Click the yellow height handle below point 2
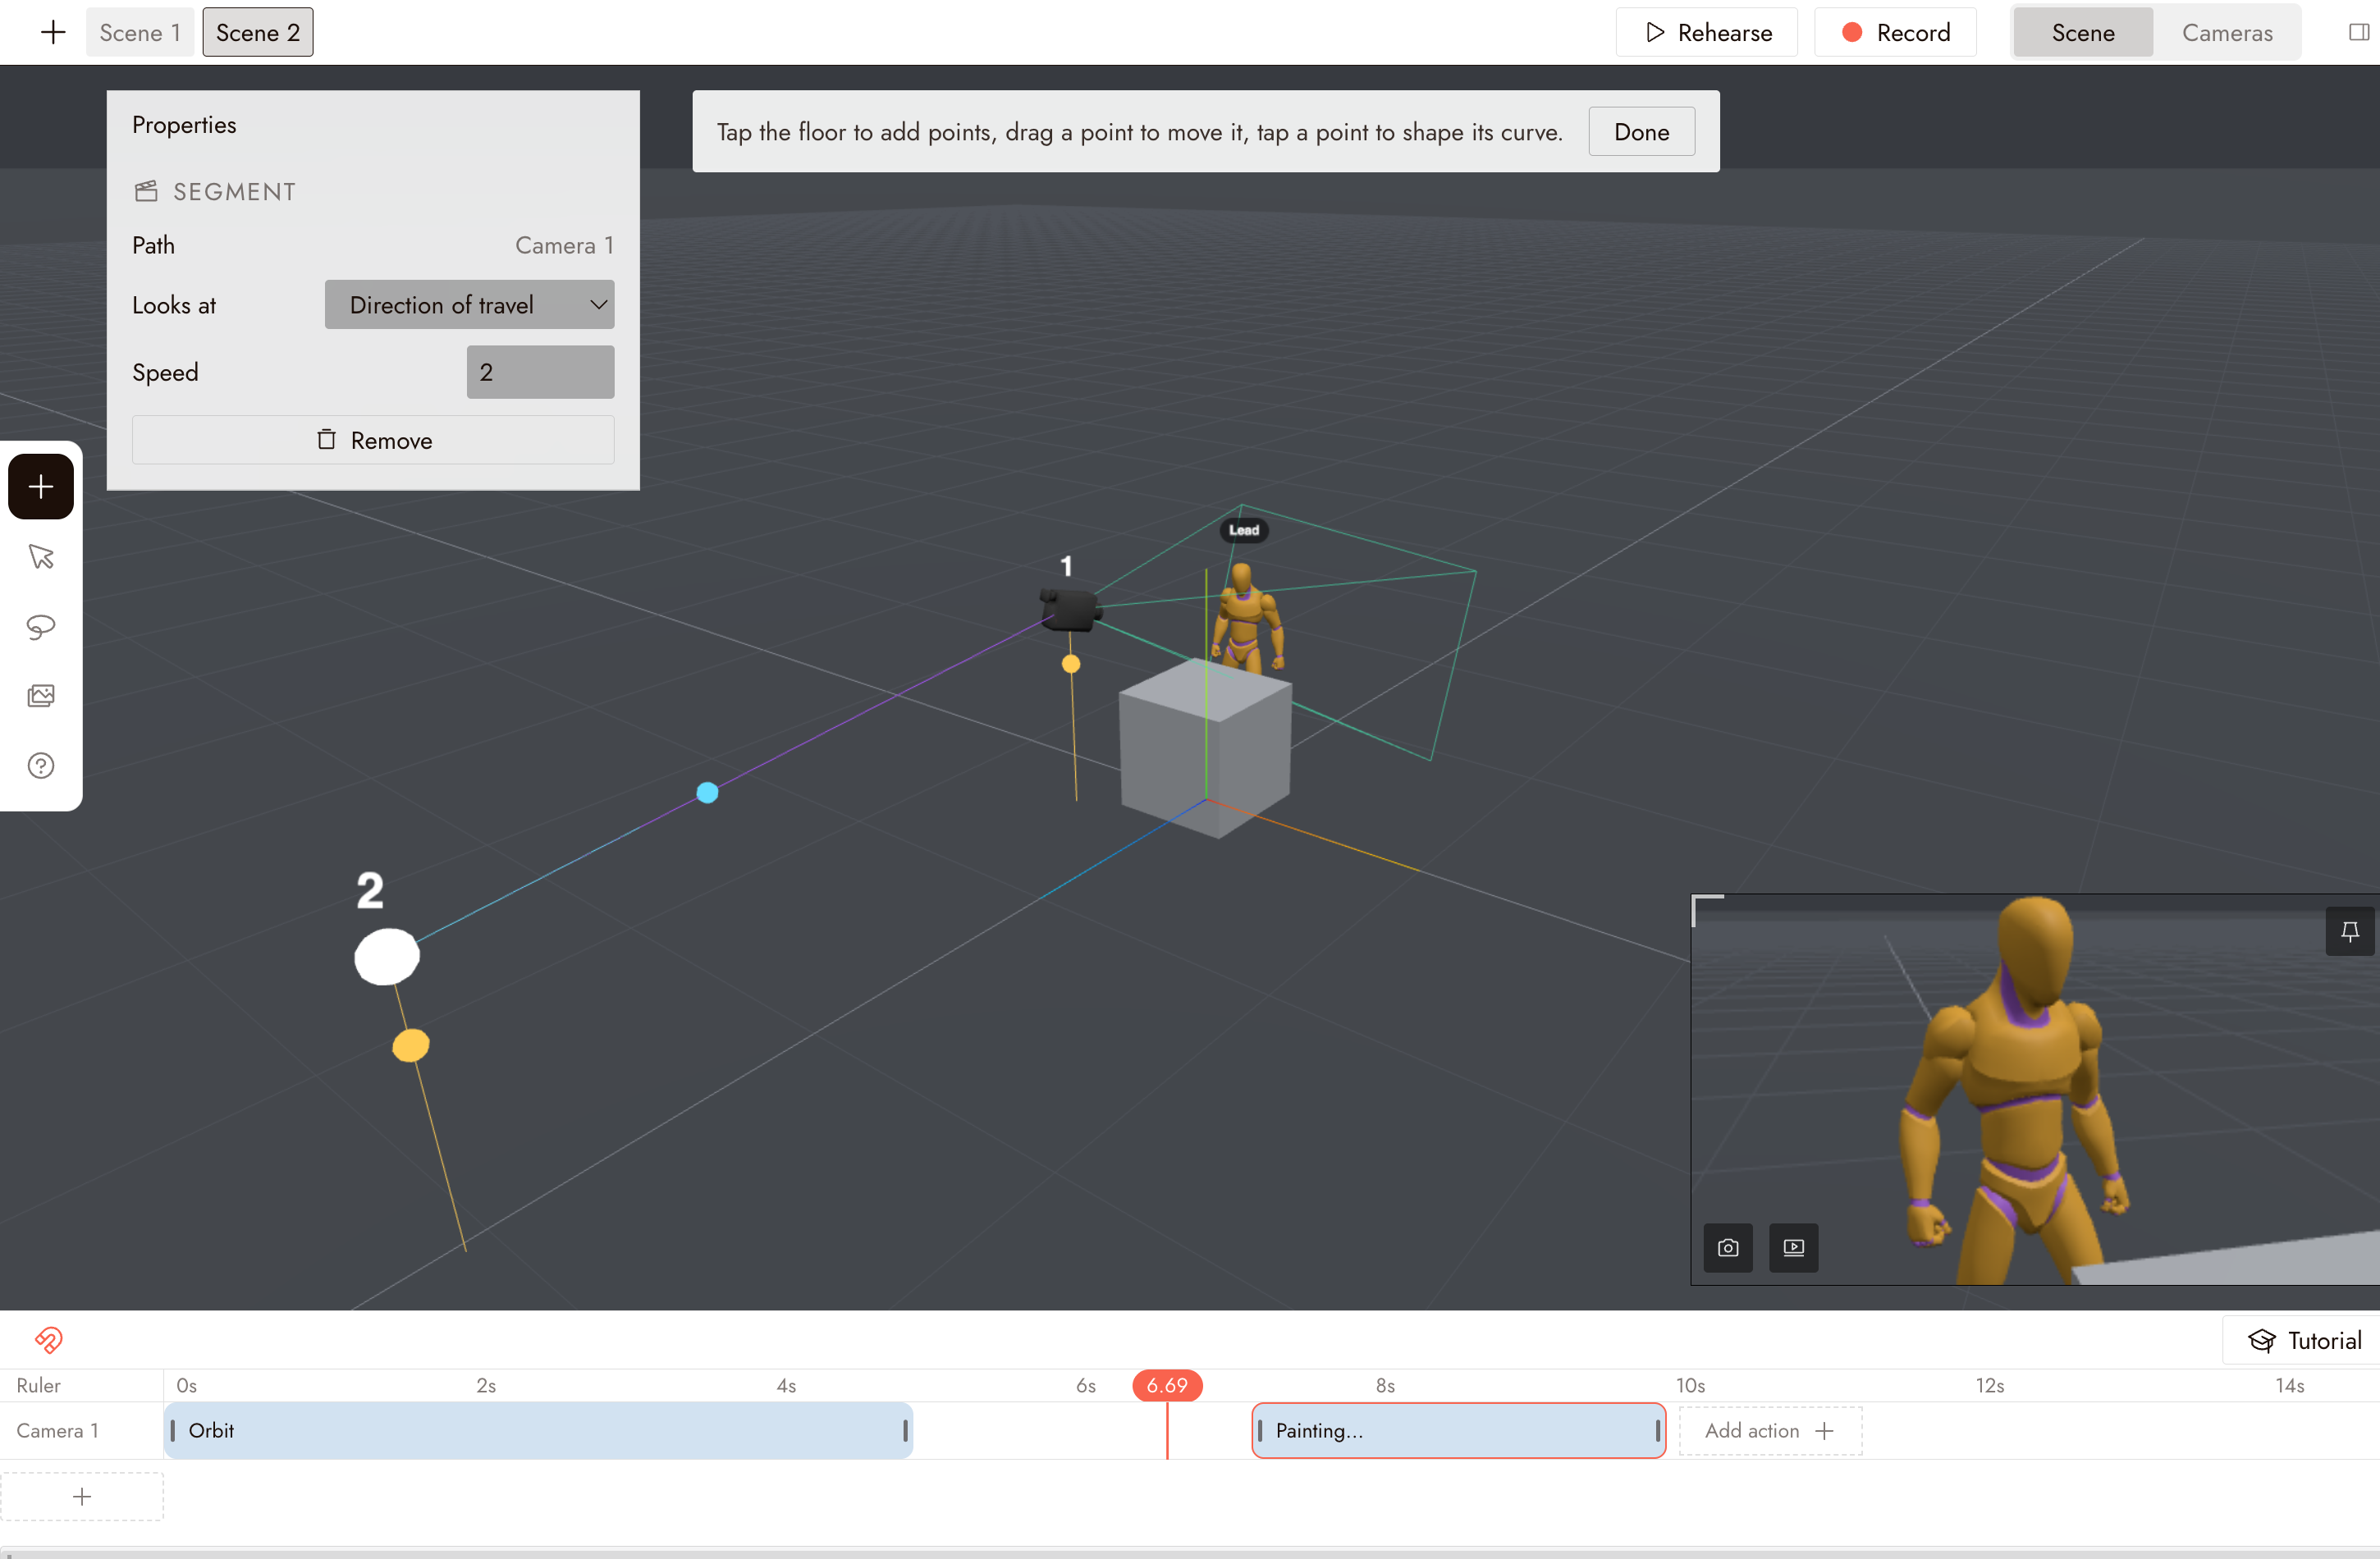 (411, 1045)
